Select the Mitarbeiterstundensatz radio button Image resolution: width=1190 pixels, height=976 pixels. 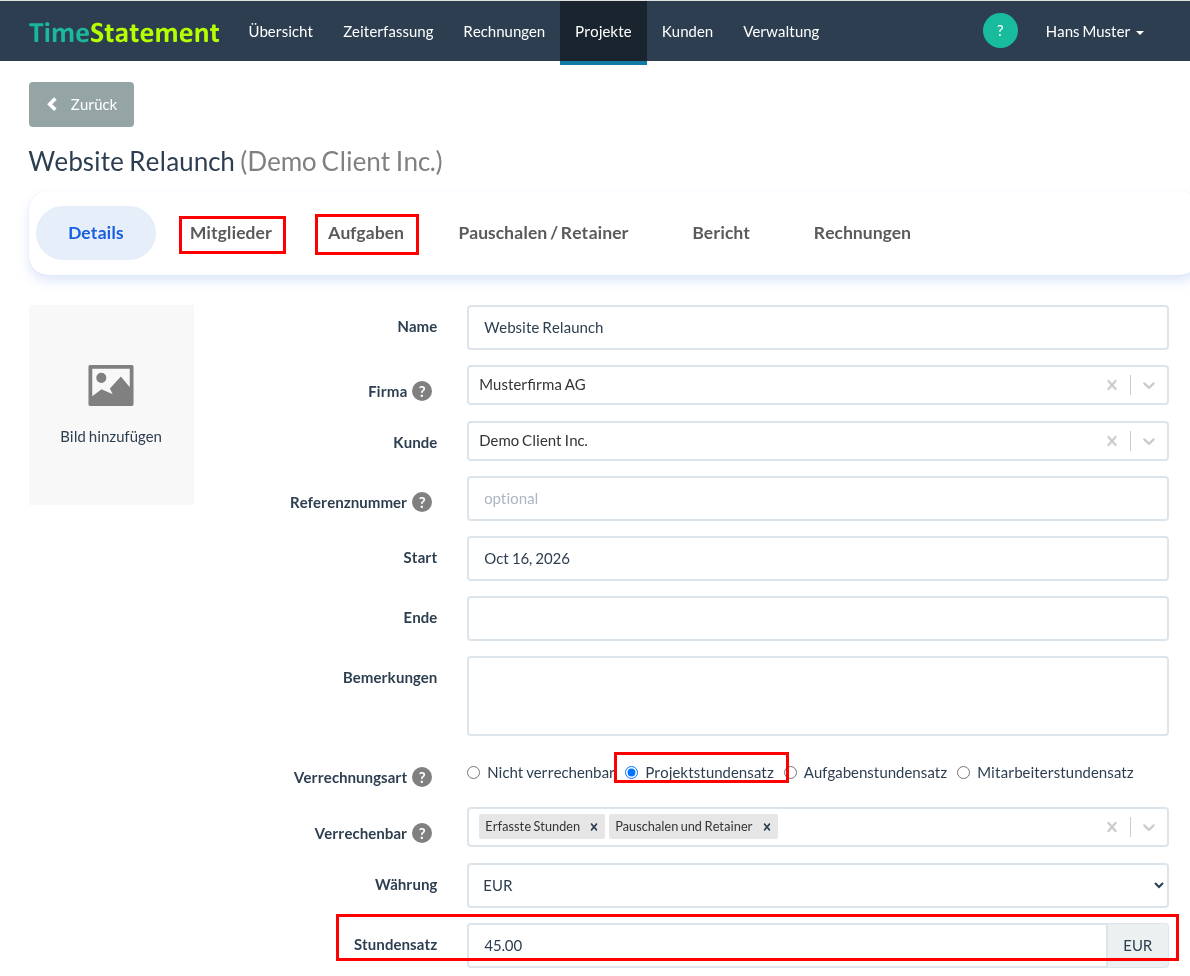(964, 773)
